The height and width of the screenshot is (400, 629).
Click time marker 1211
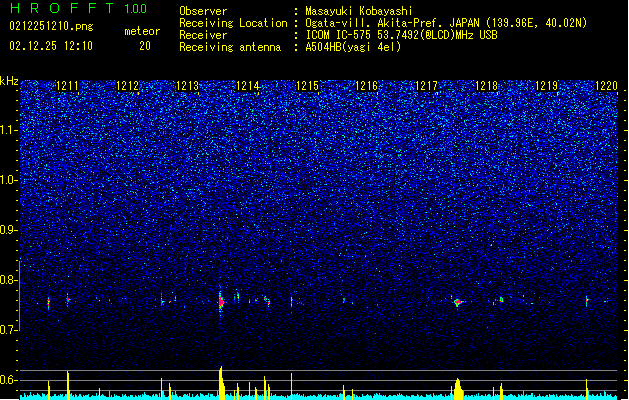[67, 85]
